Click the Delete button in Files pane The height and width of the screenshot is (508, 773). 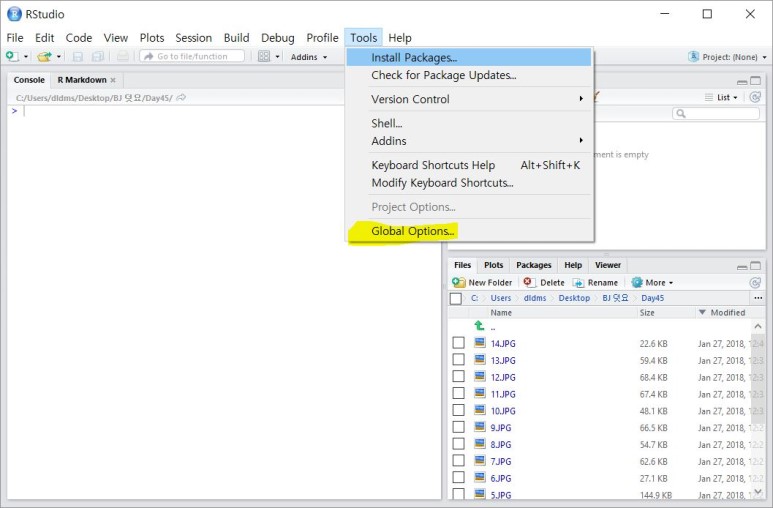544,283
